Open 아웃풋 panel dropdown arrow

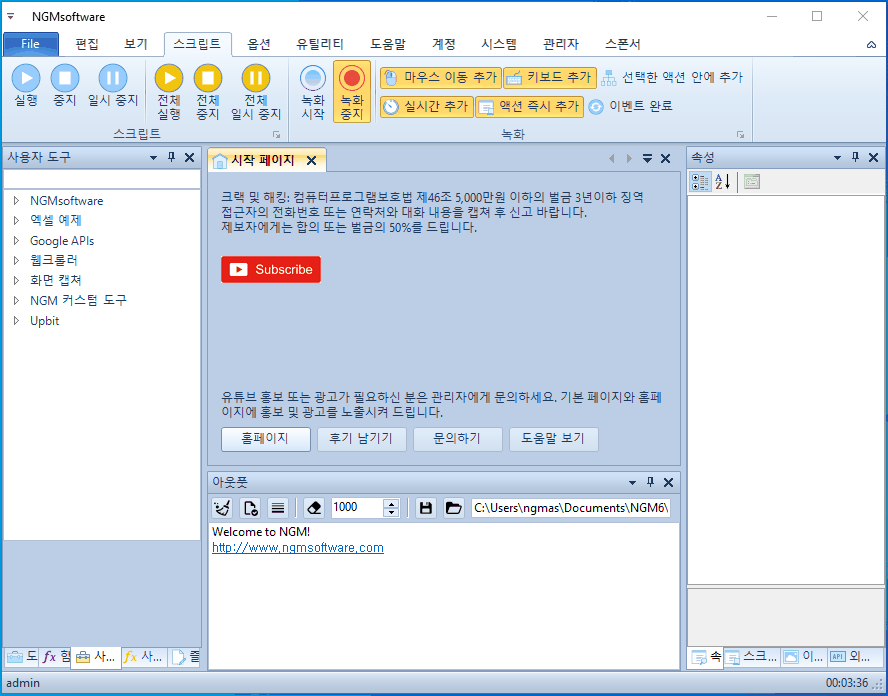[632, 482]
